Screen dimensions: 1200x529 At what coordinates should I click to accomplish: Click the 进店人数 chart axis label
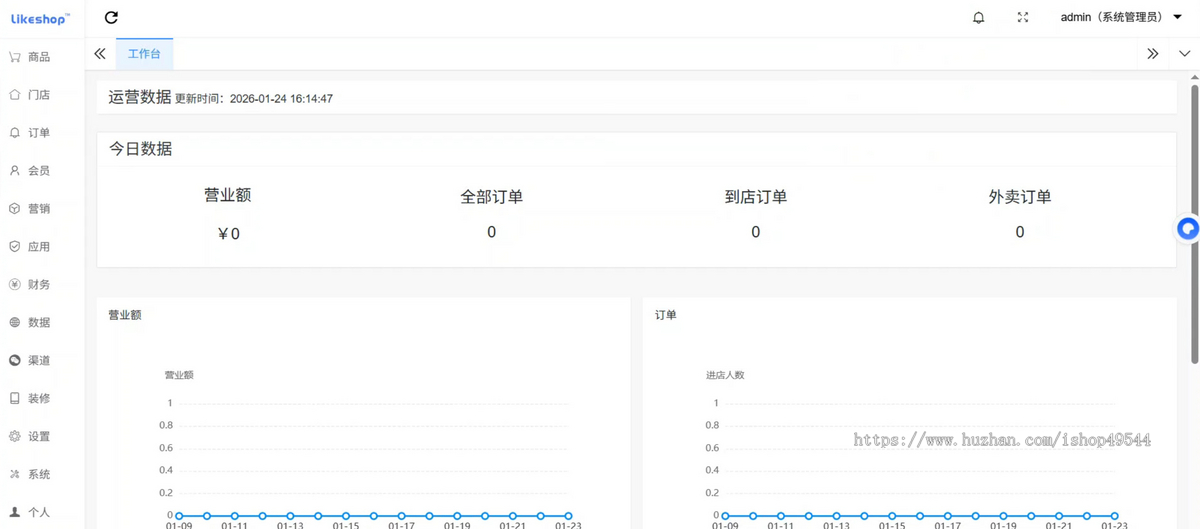click(725, 375)
